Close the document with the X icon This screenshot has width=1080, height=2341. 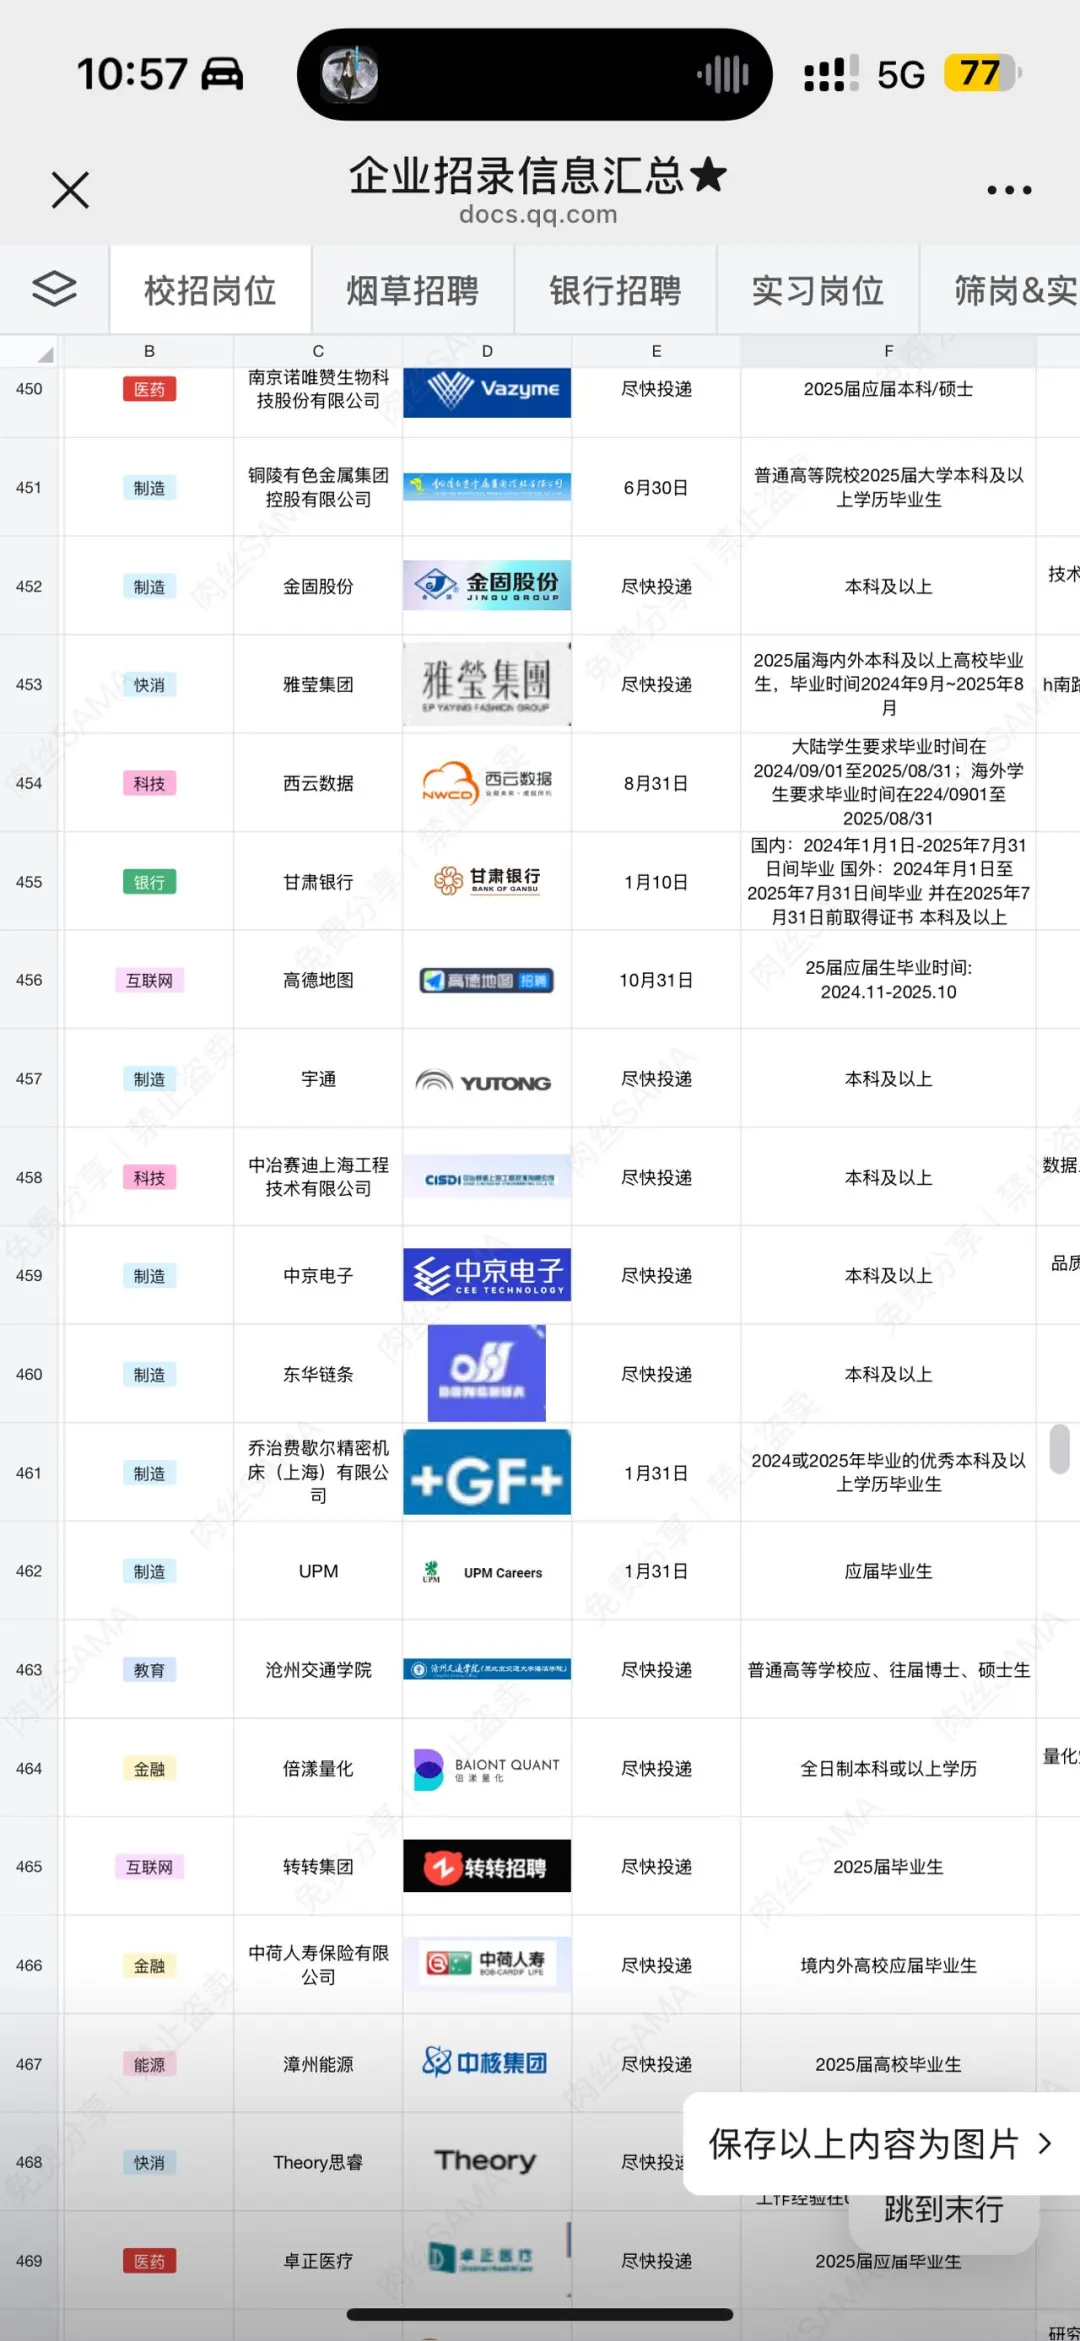coord(70,189)
